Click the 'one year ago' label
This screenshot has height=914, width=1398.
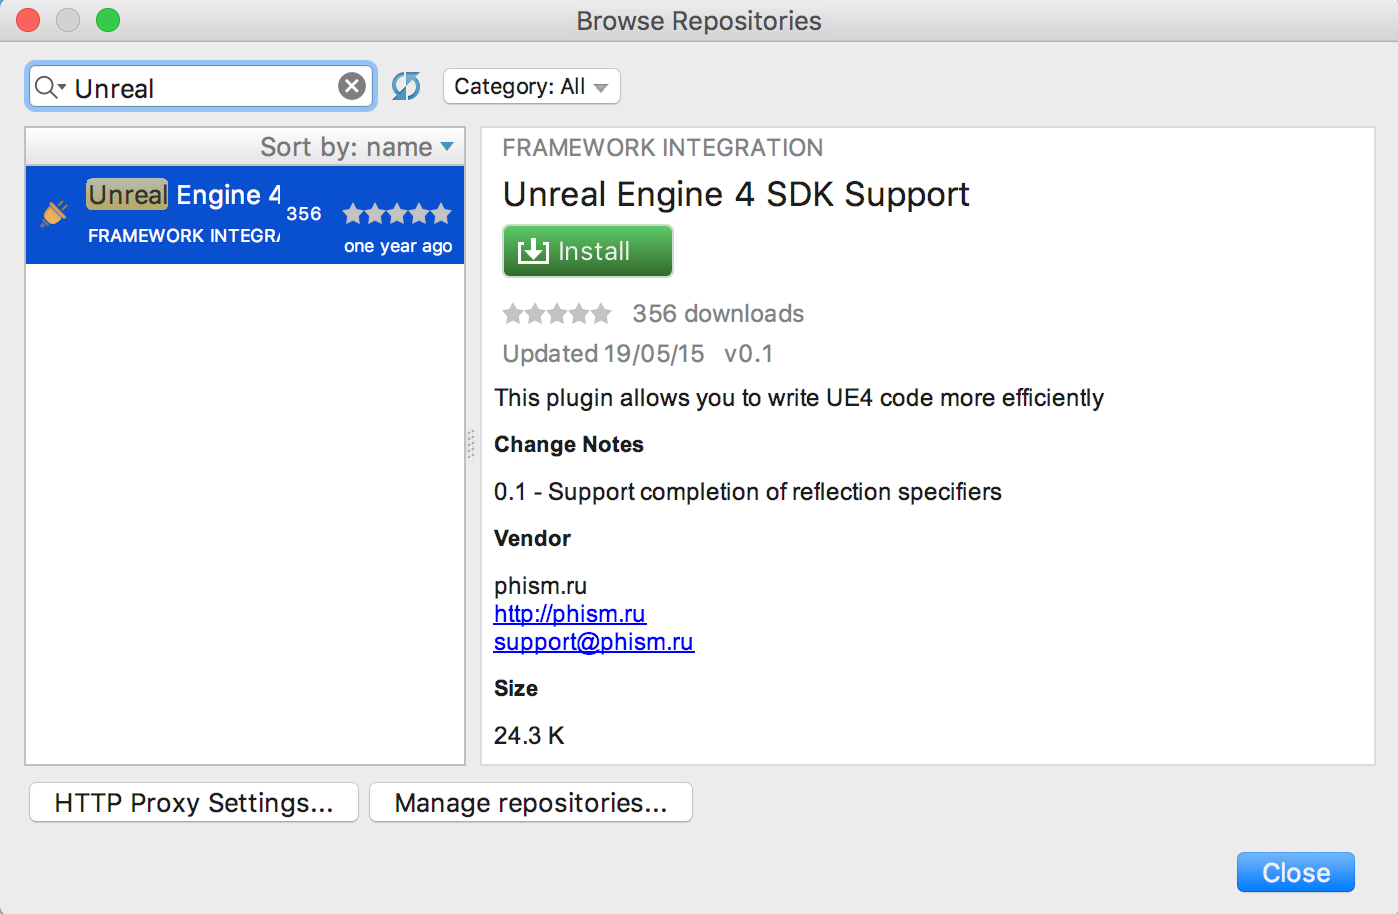click(398, 246)
